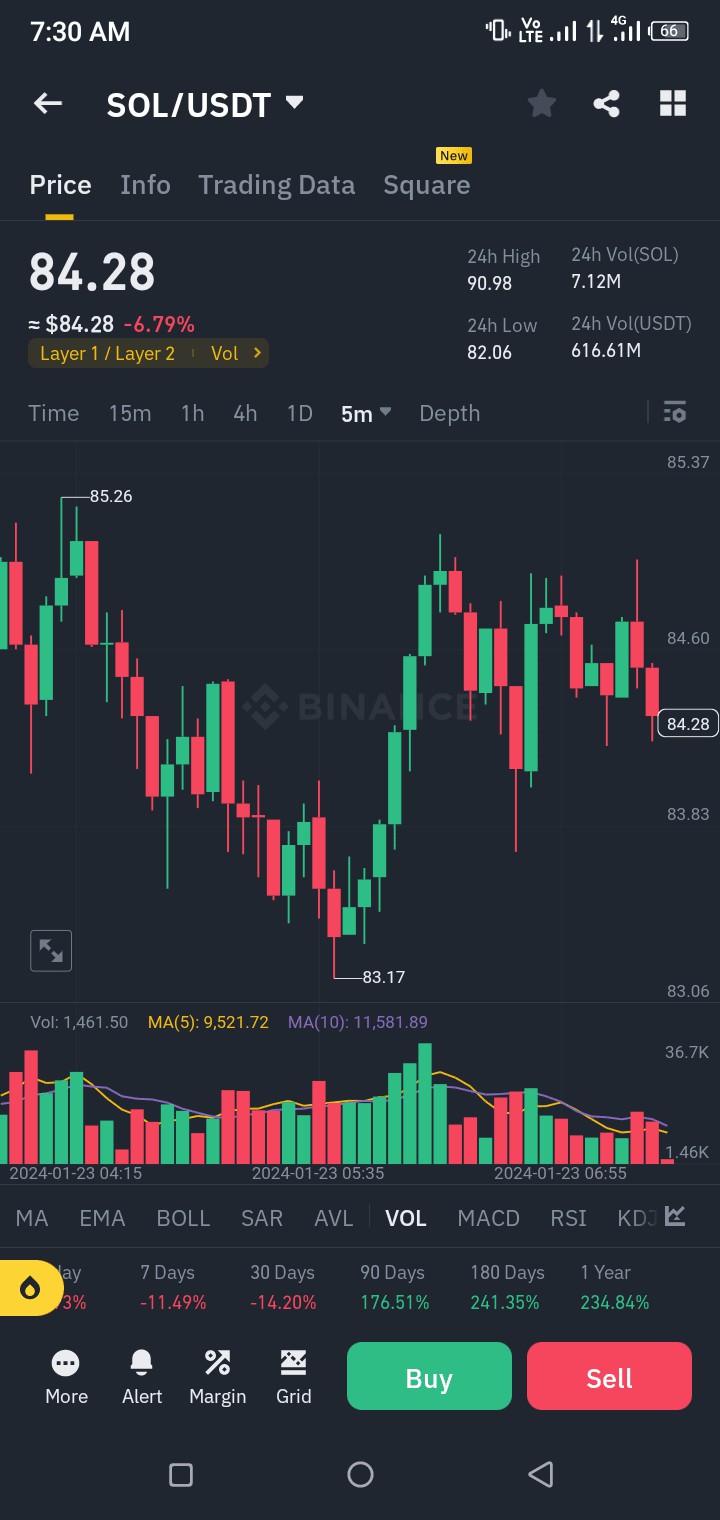This screenshot has width=720, height=1520.
Task: Tap the share icon
Action: [606, 103]
